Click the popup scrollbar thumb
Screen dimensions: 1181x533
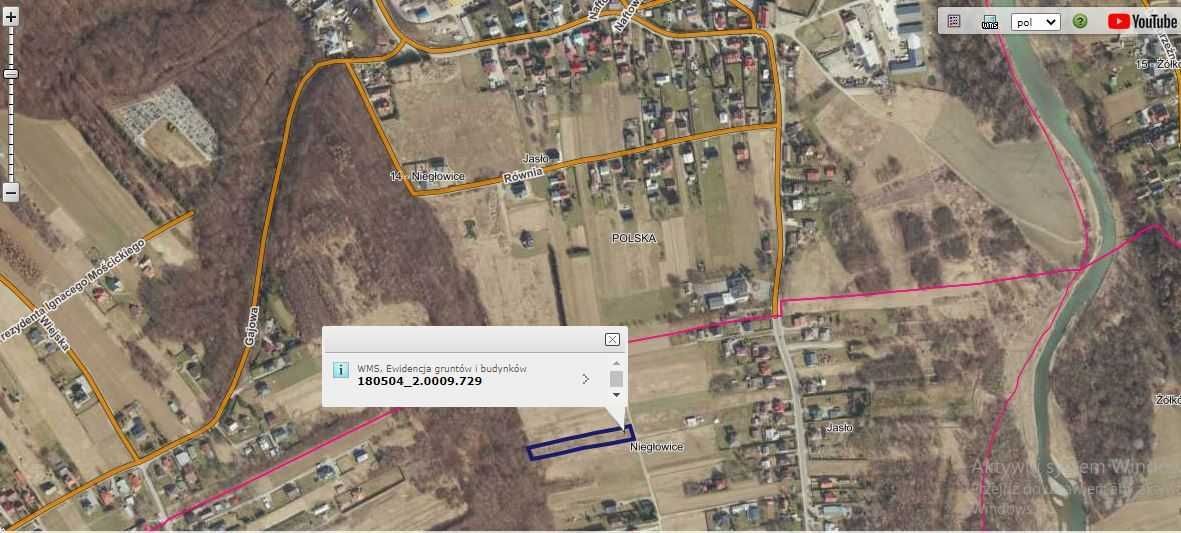(x=616, y=379)
